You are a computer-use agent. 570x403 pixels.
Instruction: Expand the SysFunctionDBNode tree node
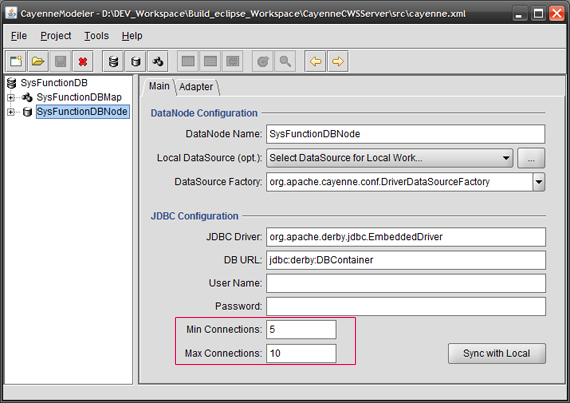[x=11, y=112]
